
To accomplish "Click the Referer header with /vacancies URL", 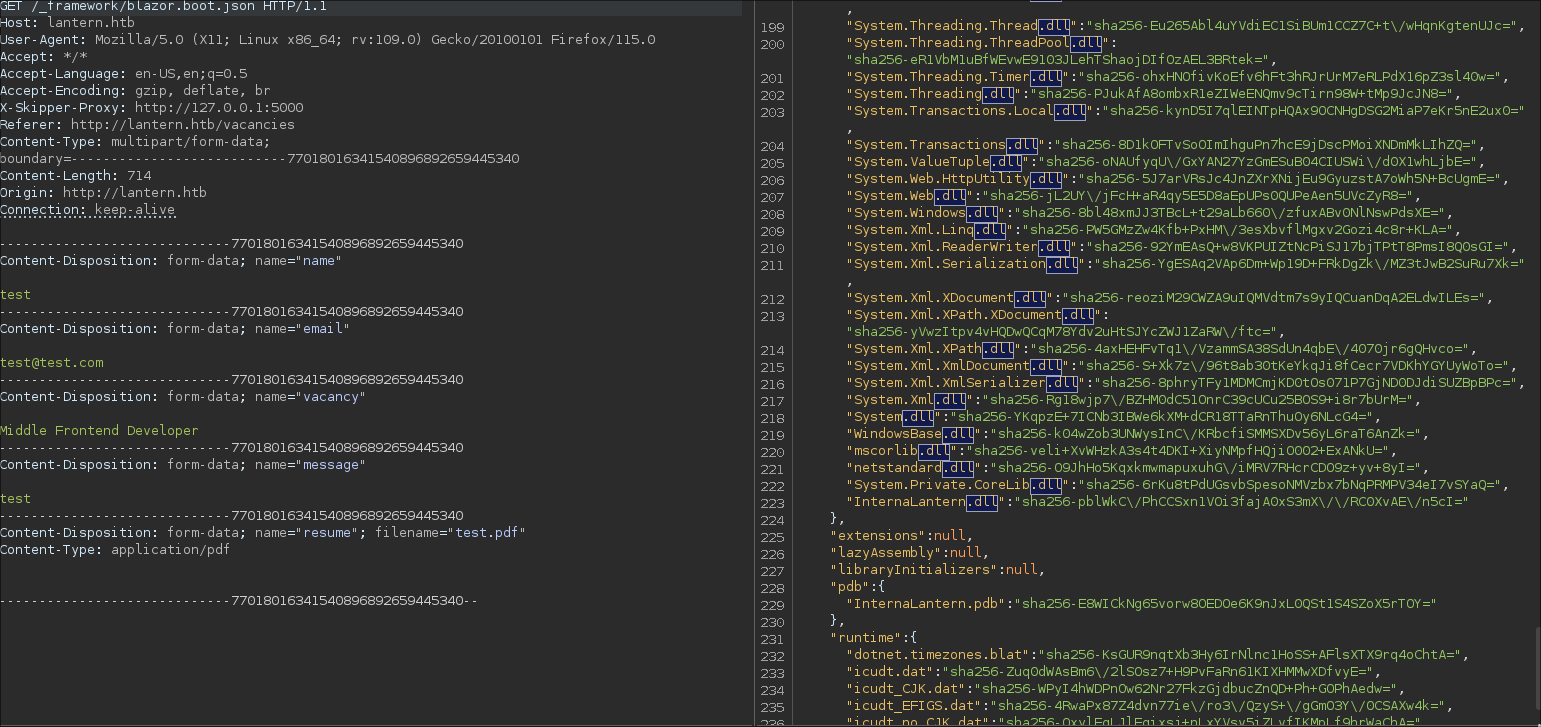I will (147, 125).
